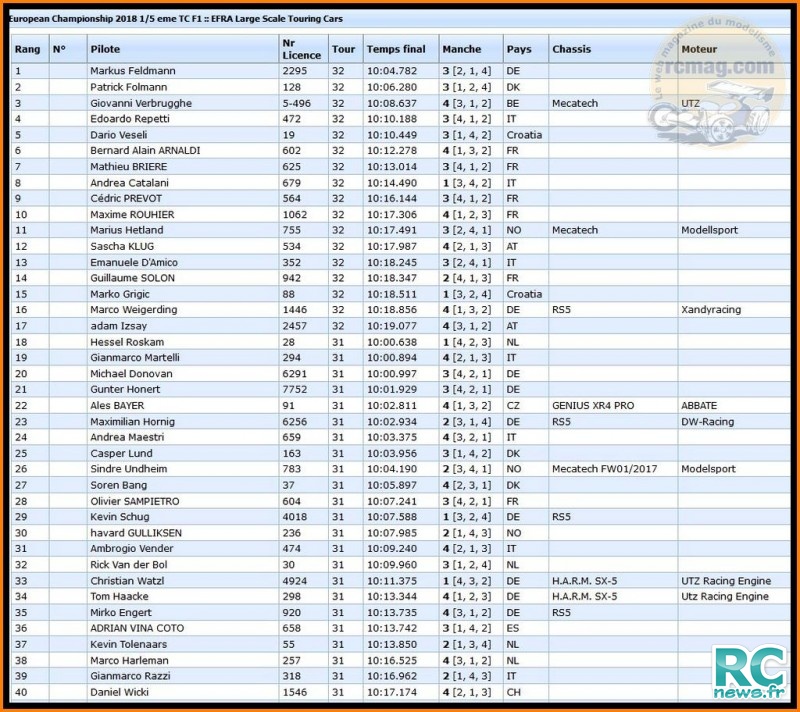
Task: Select final time 10:06.280
Action: pyautogui.click(x=392, y=87)
